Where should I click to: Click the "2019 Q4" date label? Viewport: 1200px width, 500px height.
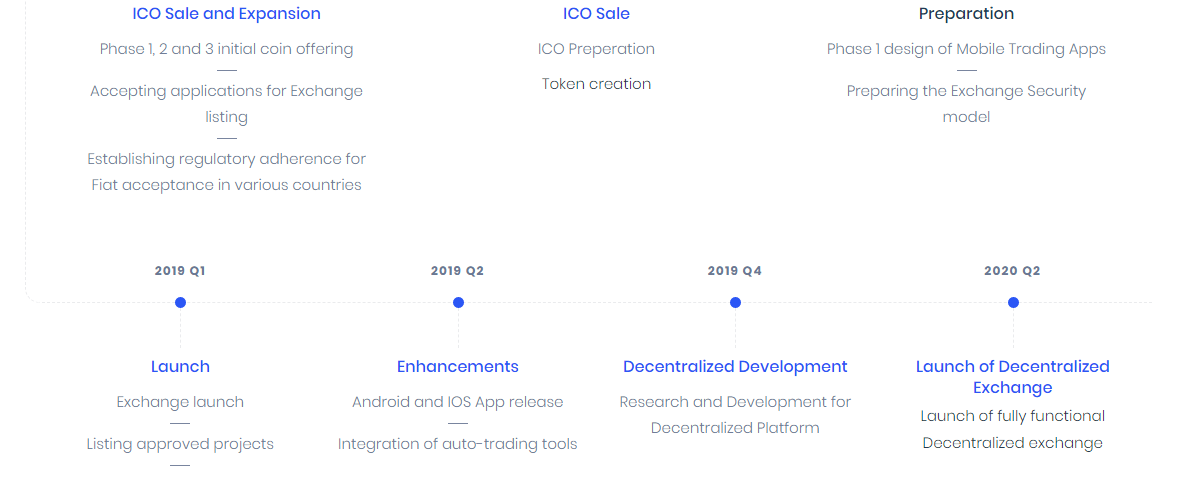click(735, 271)
